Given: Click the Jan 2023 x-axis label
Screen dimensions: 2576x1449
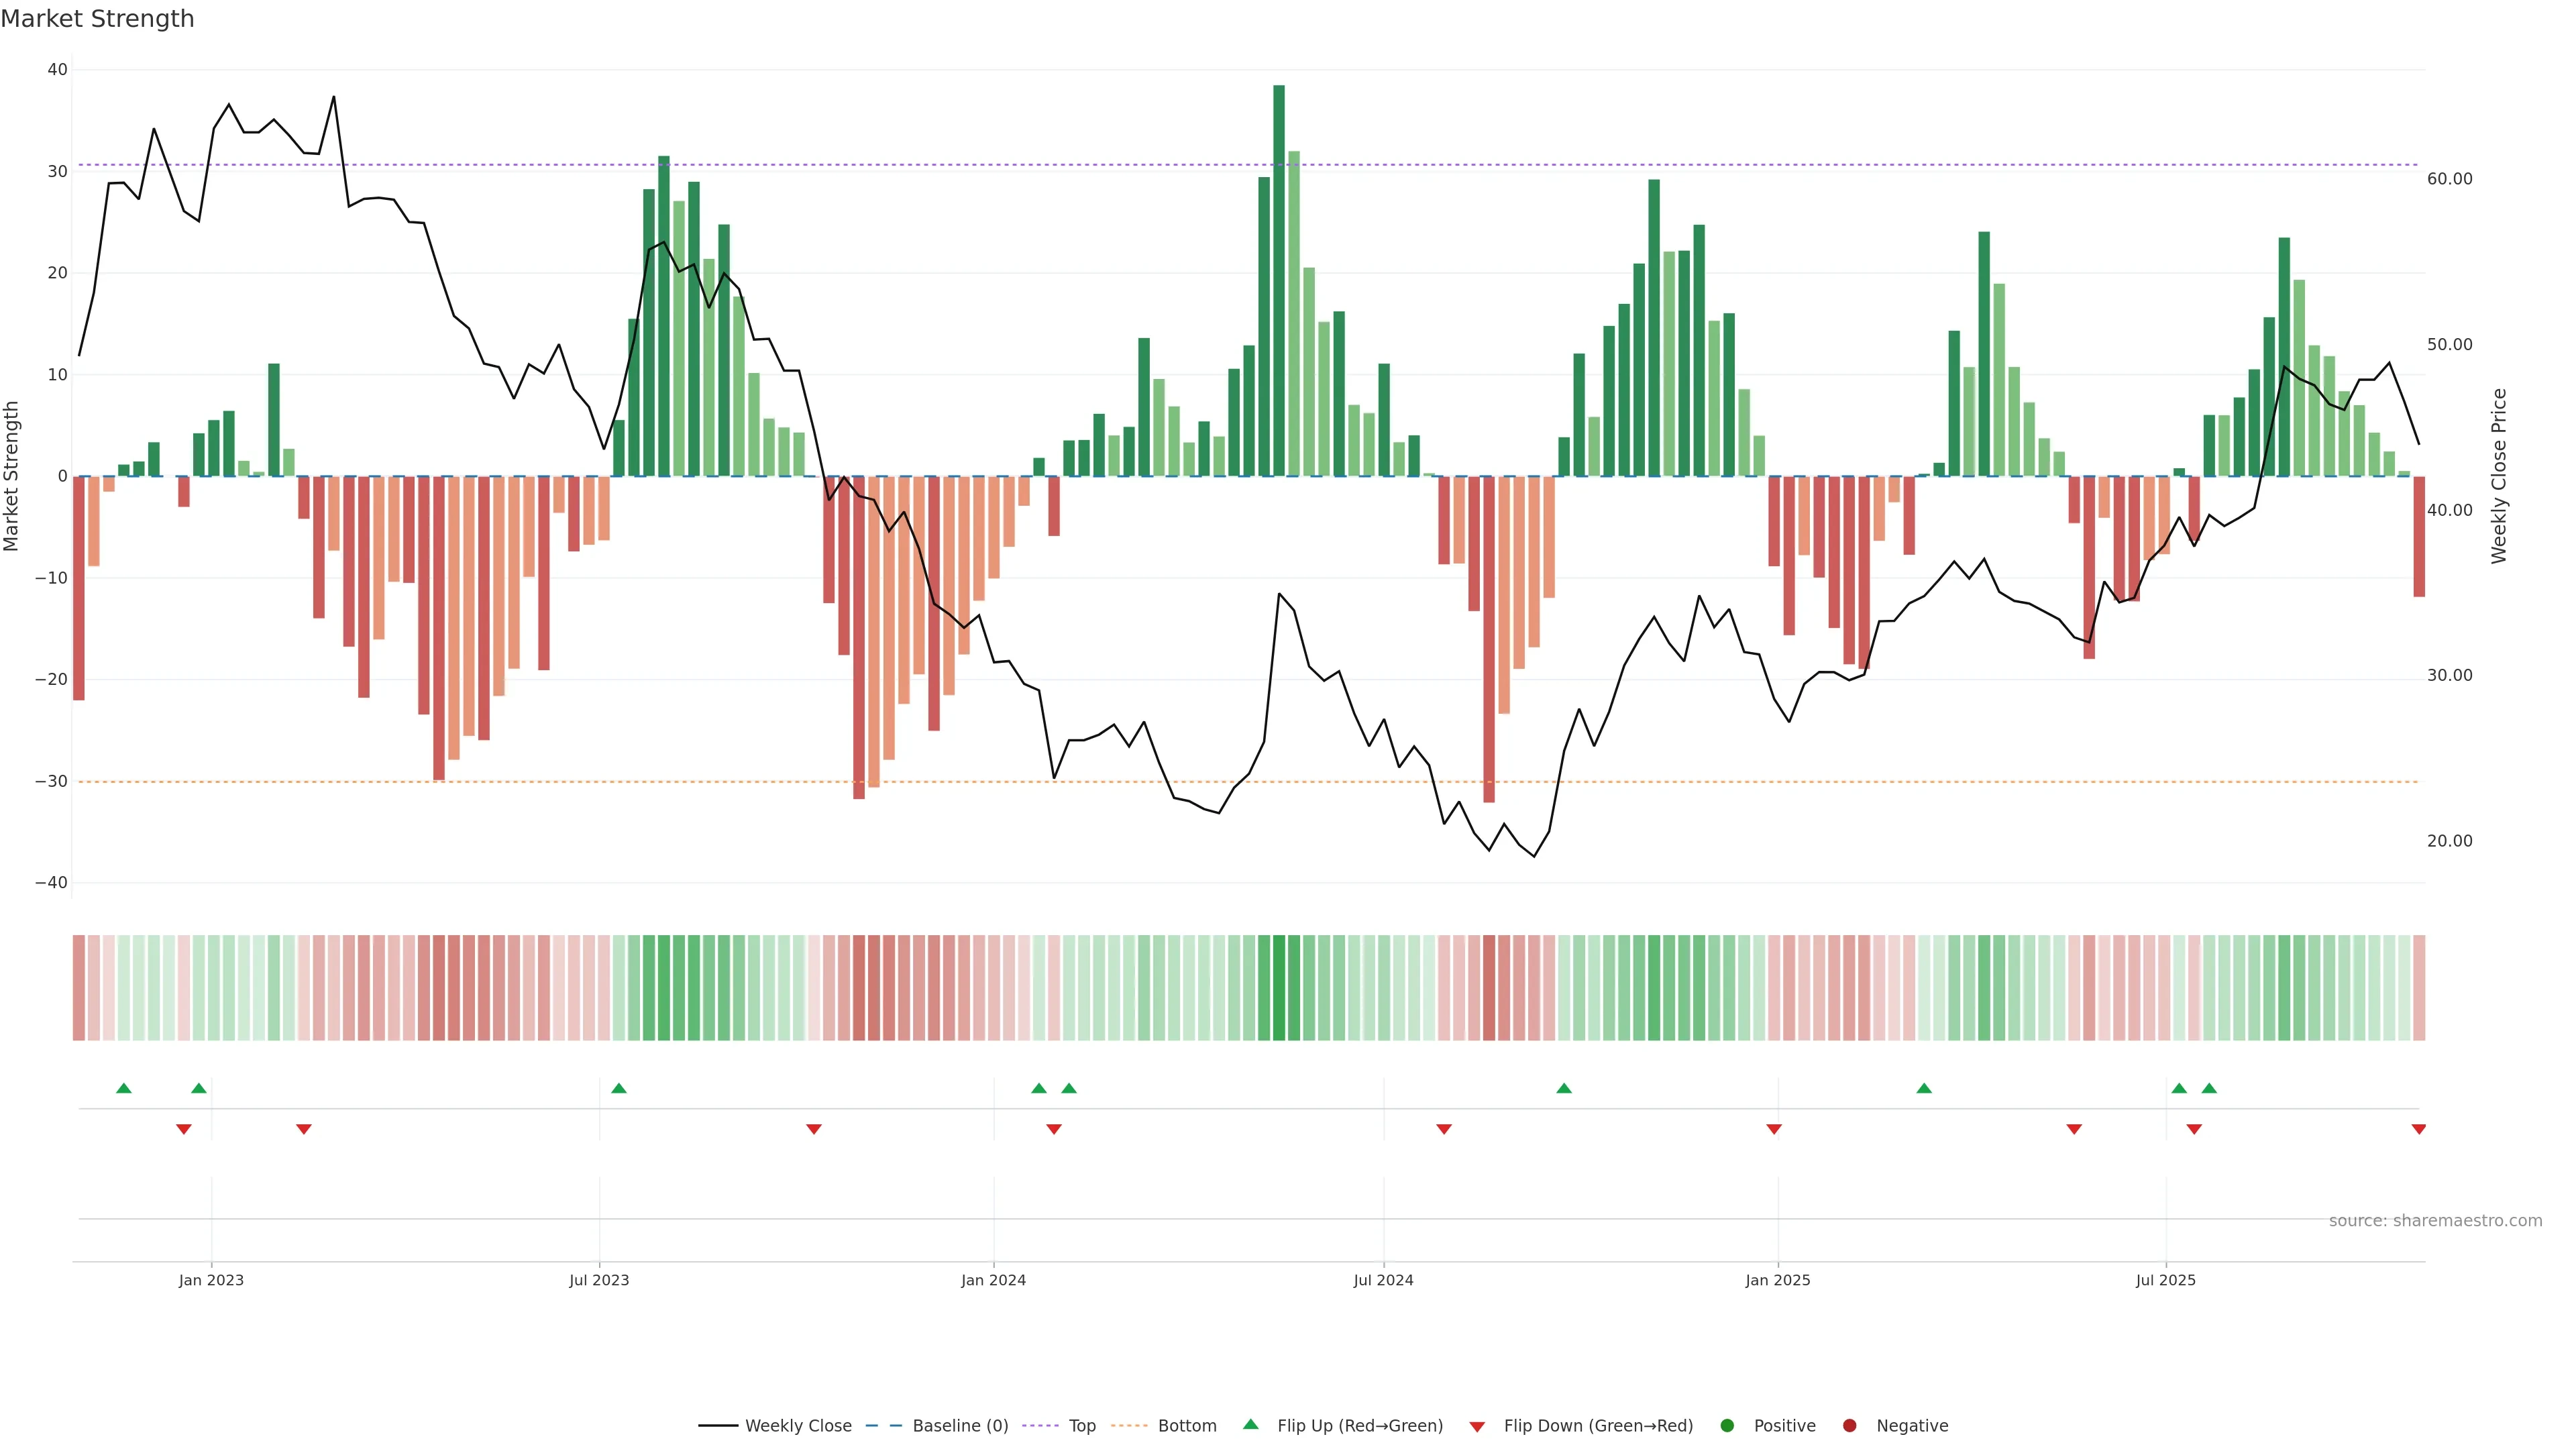Looking at the screenshot, I should point(211,1280).
